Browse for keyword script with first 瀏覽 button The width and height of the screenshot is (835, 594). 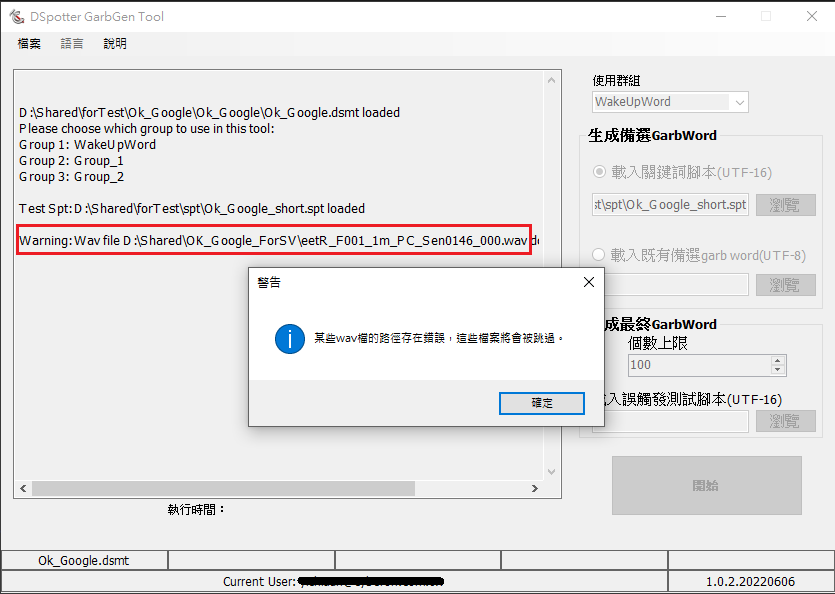785,205
